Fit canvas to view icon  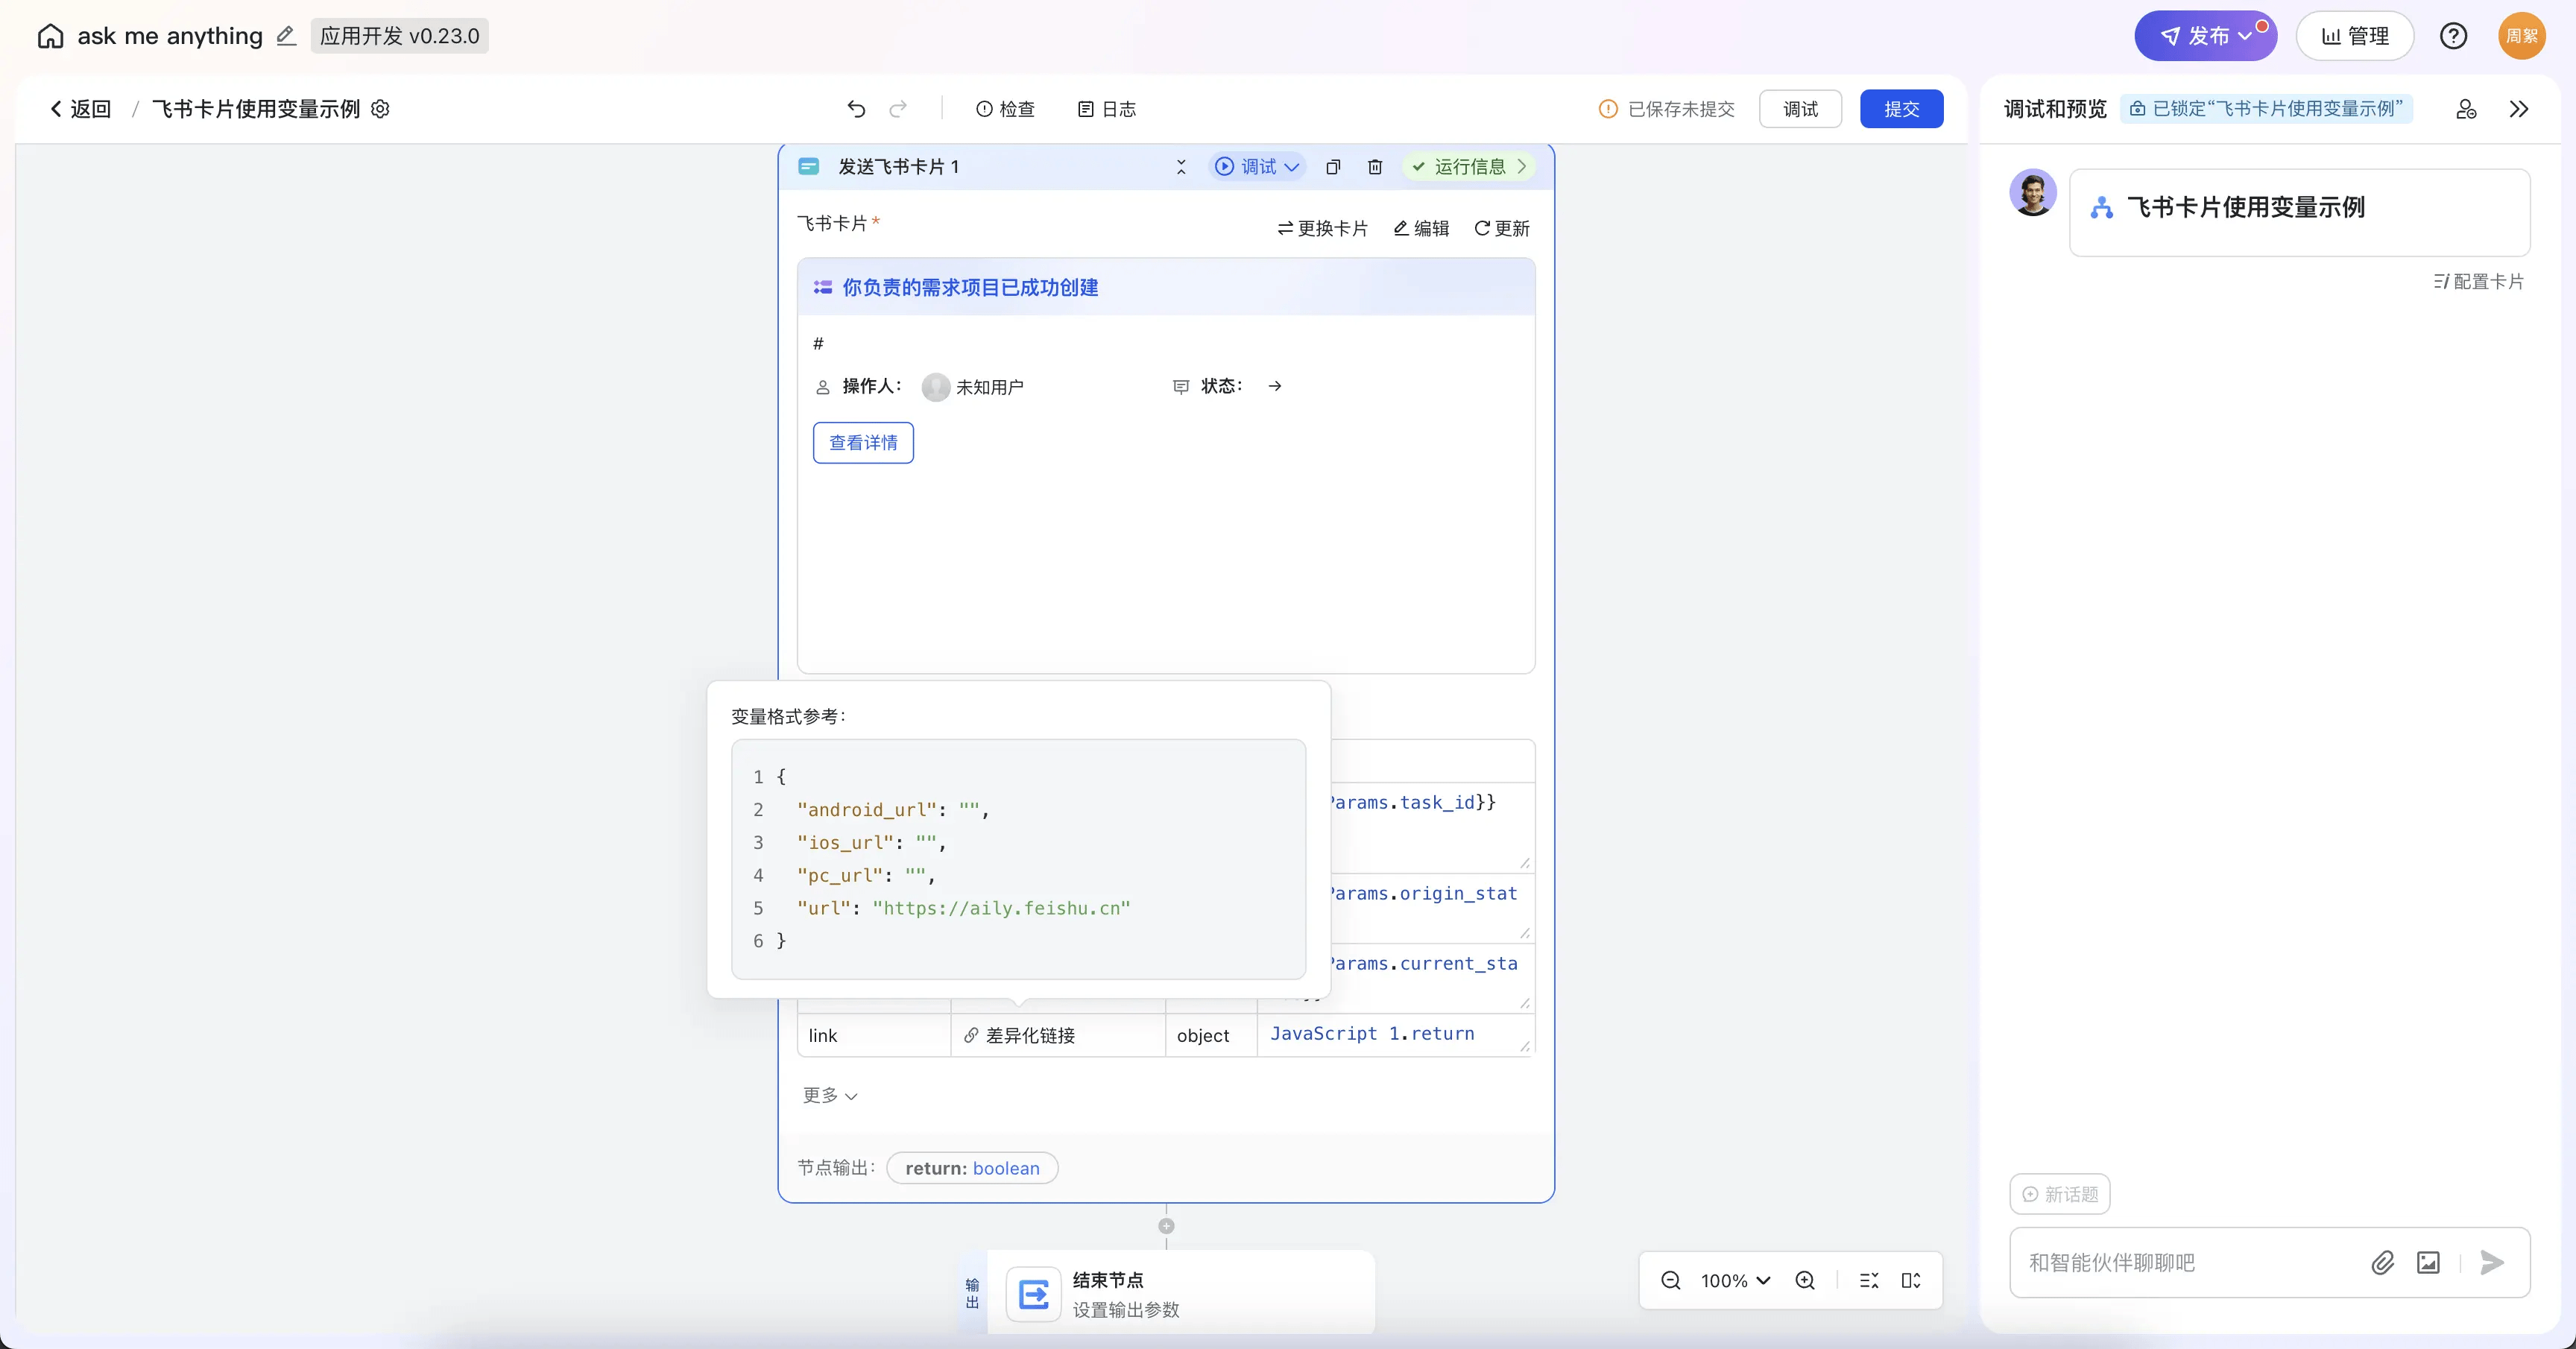click(x=1911, y=1280)
